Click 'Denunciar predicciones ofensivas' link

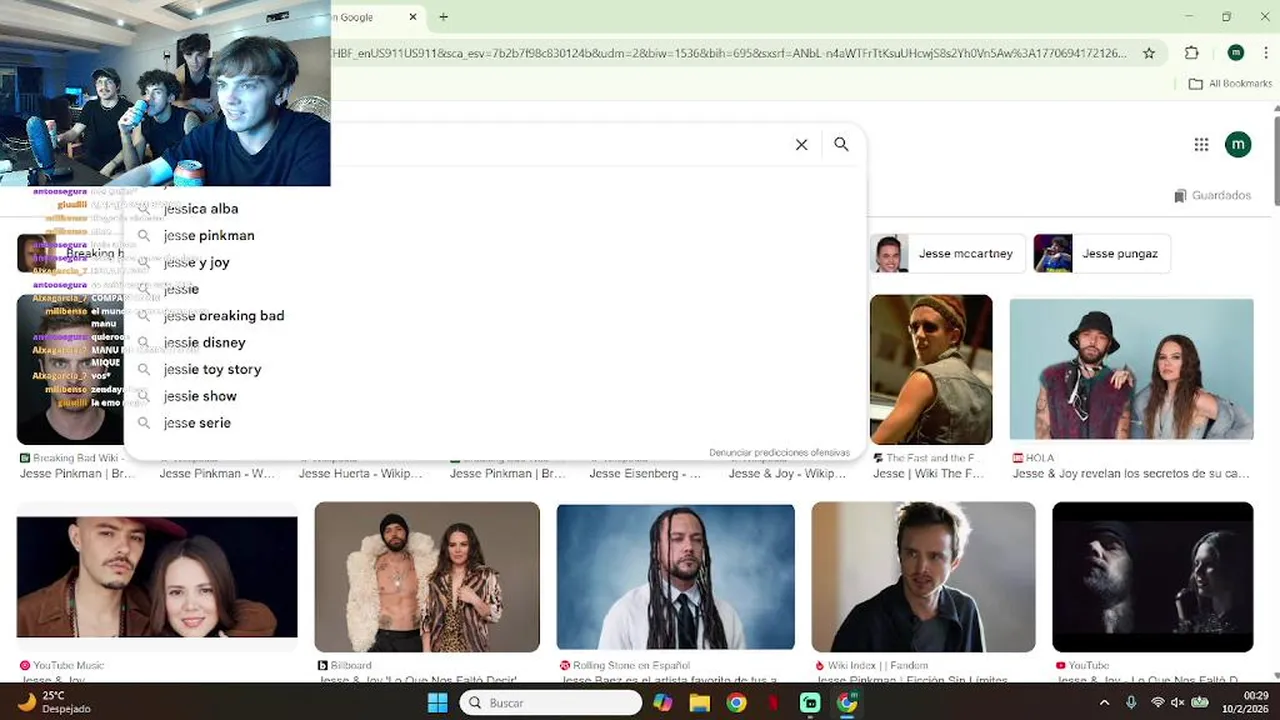(x=779, y=453)
